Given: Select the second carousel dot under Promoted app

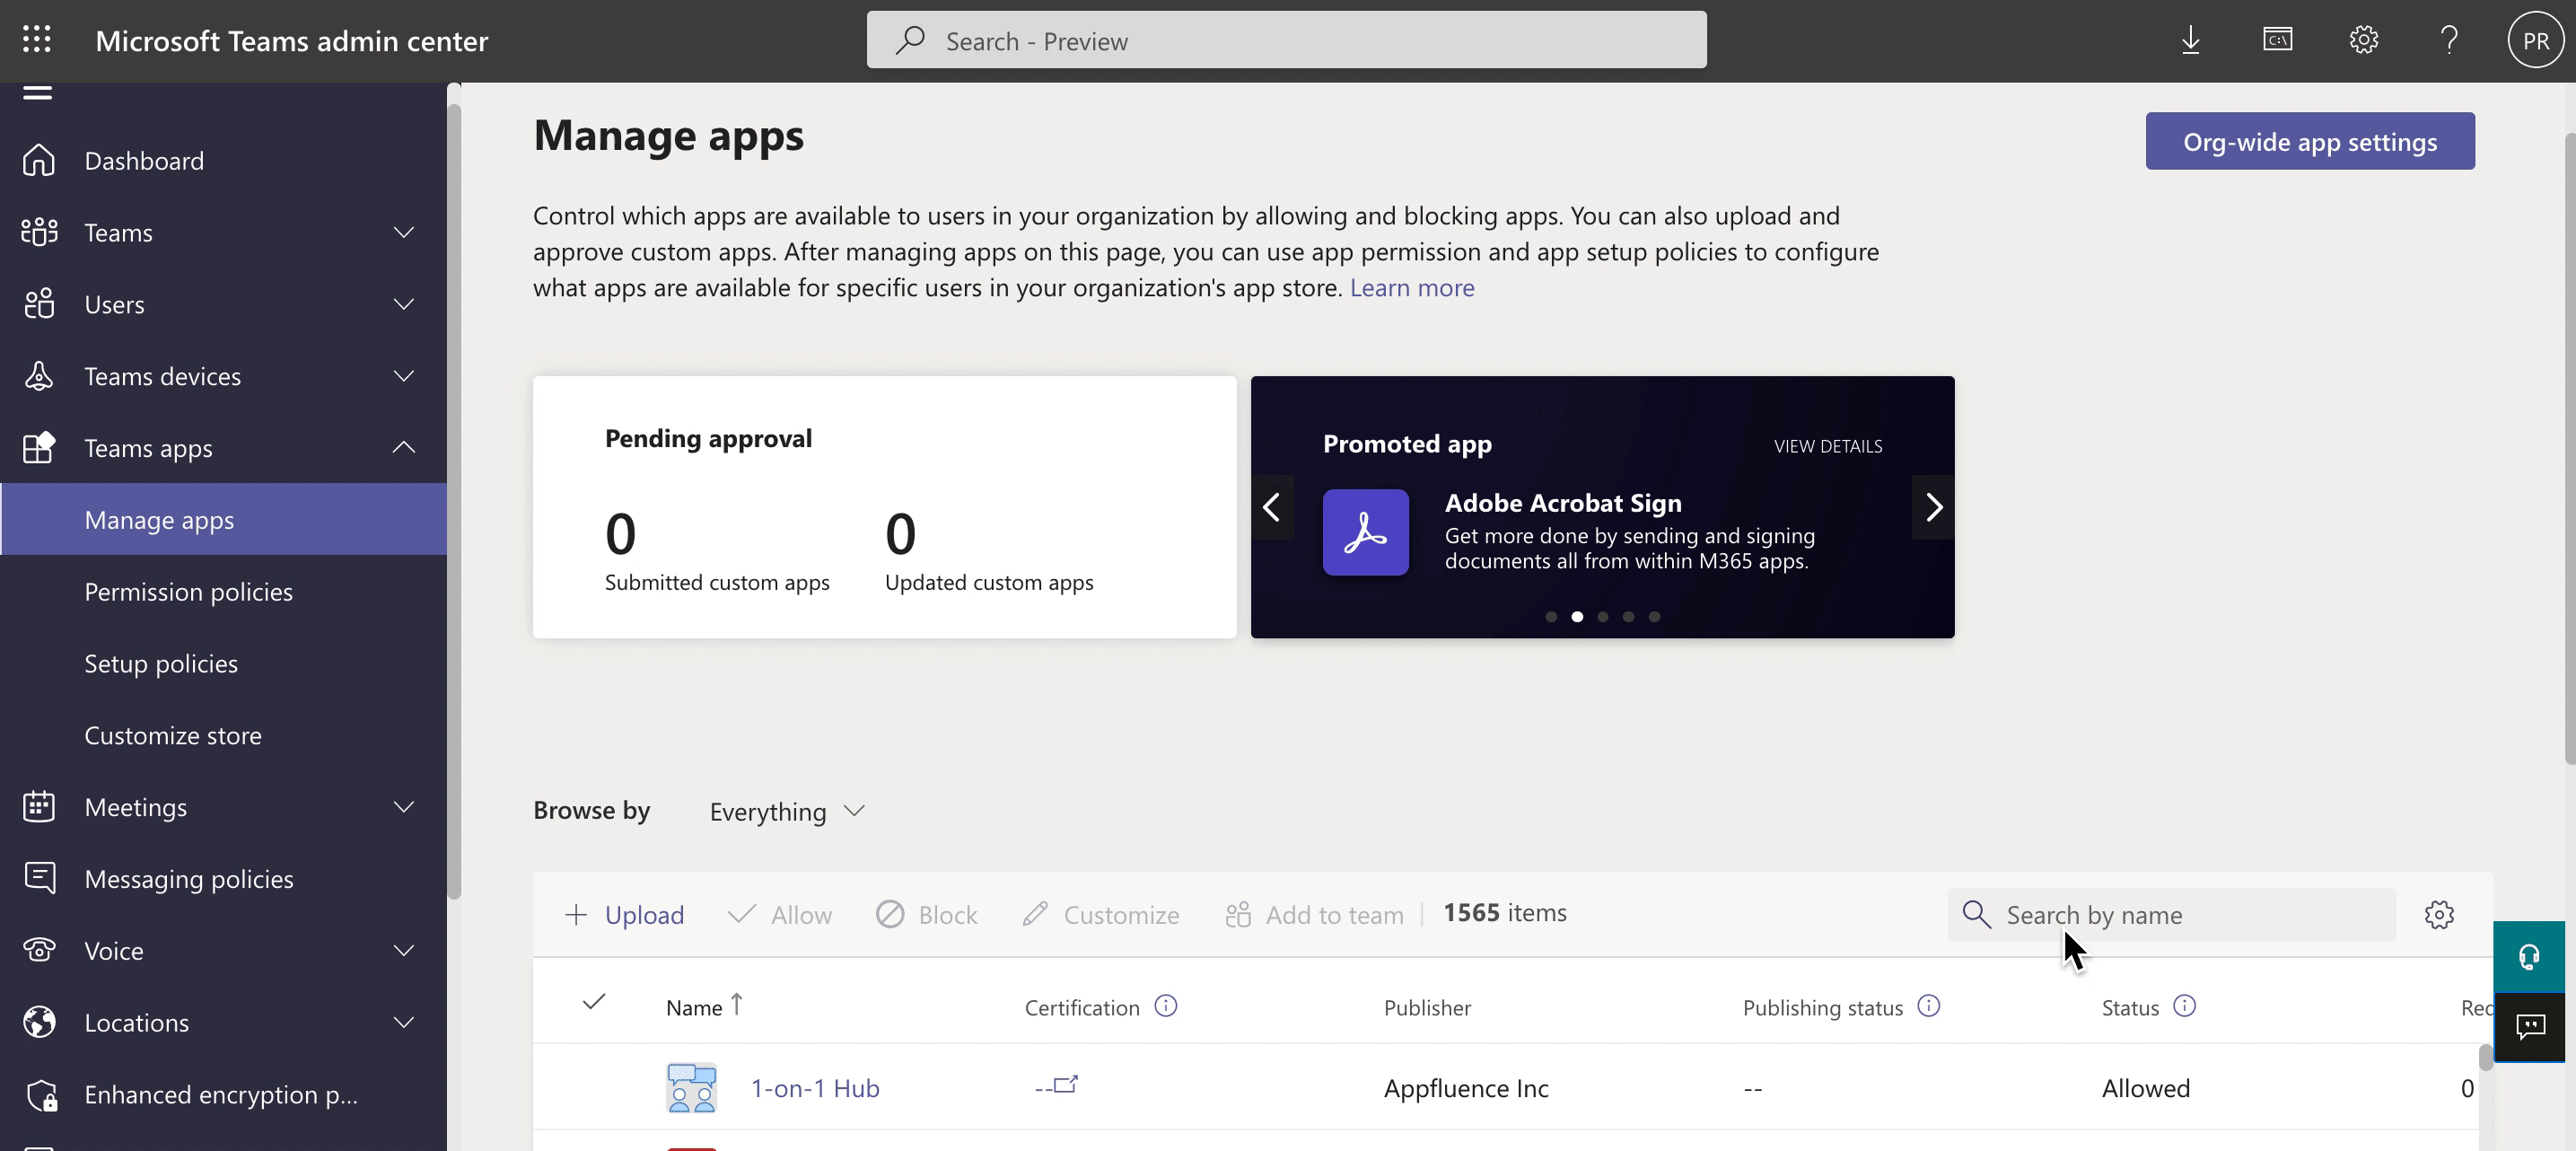Looking at the screenshot, I should coord(1577,617).
